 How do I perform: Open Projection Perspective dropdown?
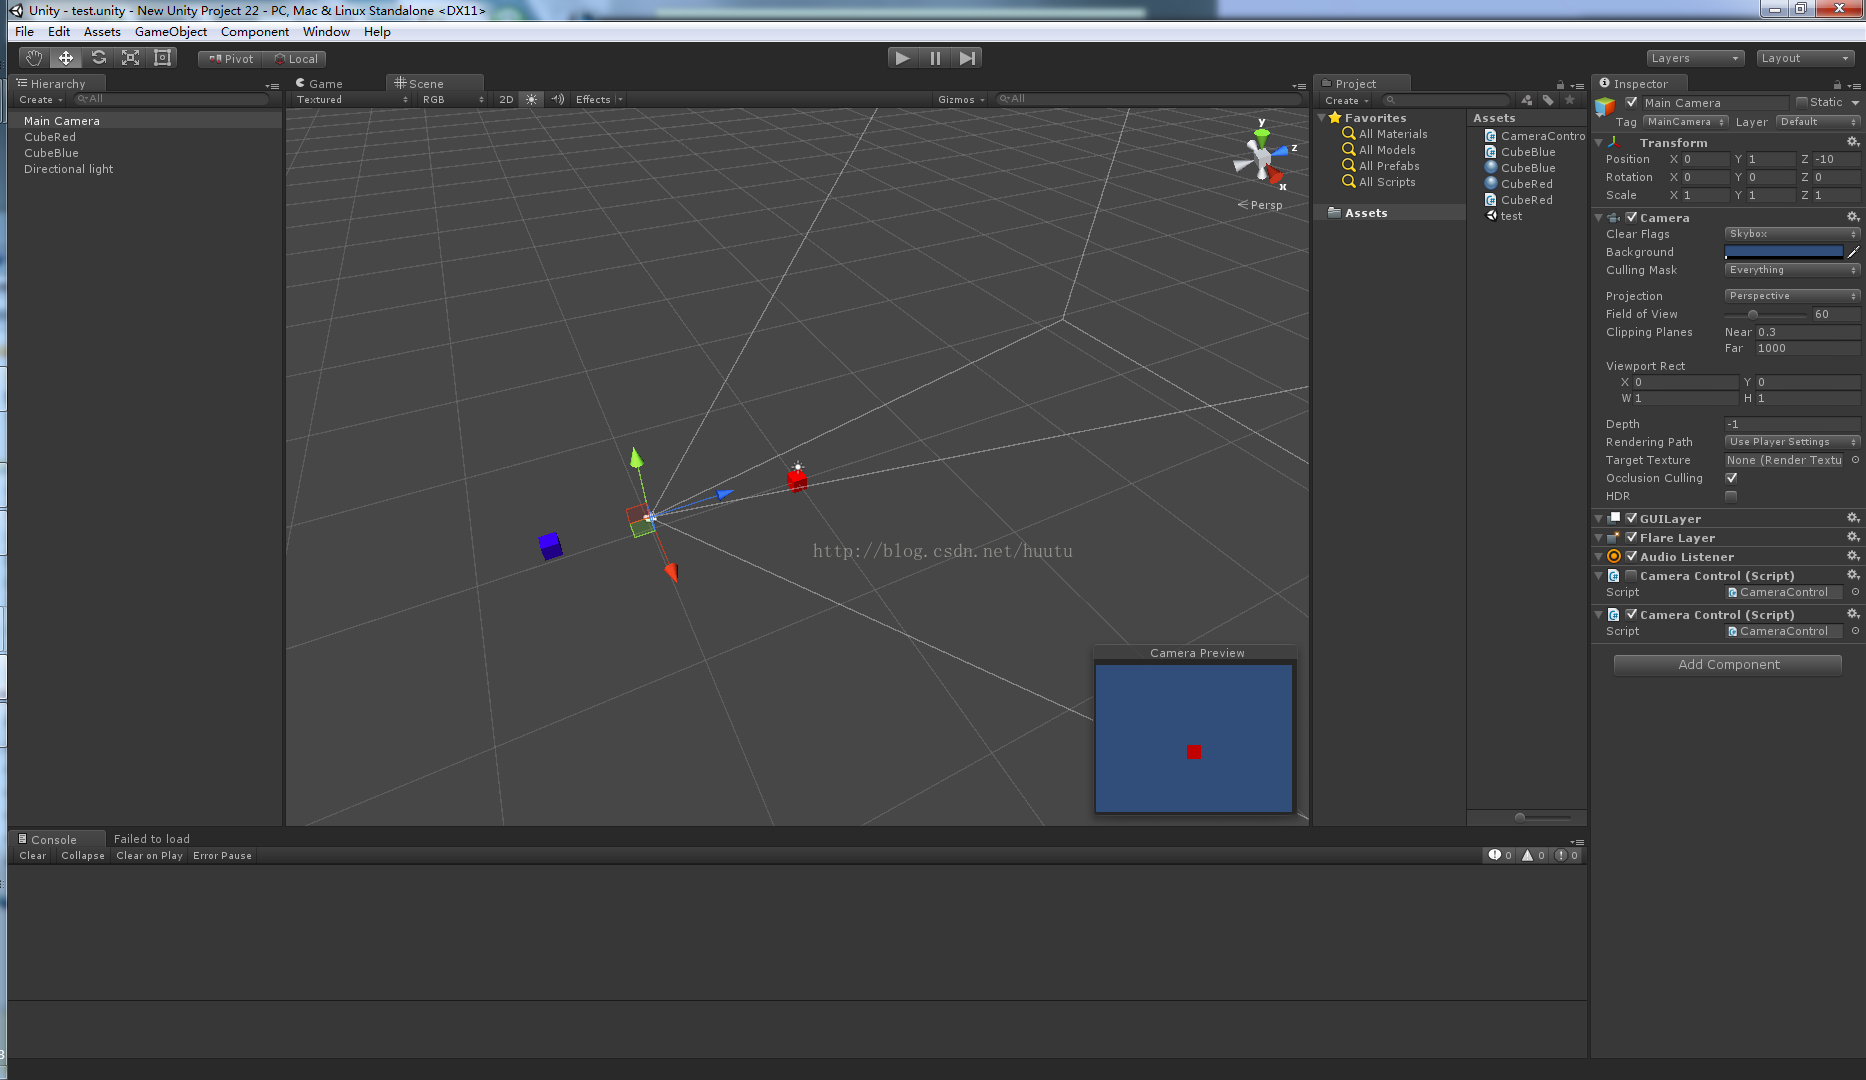[x=1792, y=296]
